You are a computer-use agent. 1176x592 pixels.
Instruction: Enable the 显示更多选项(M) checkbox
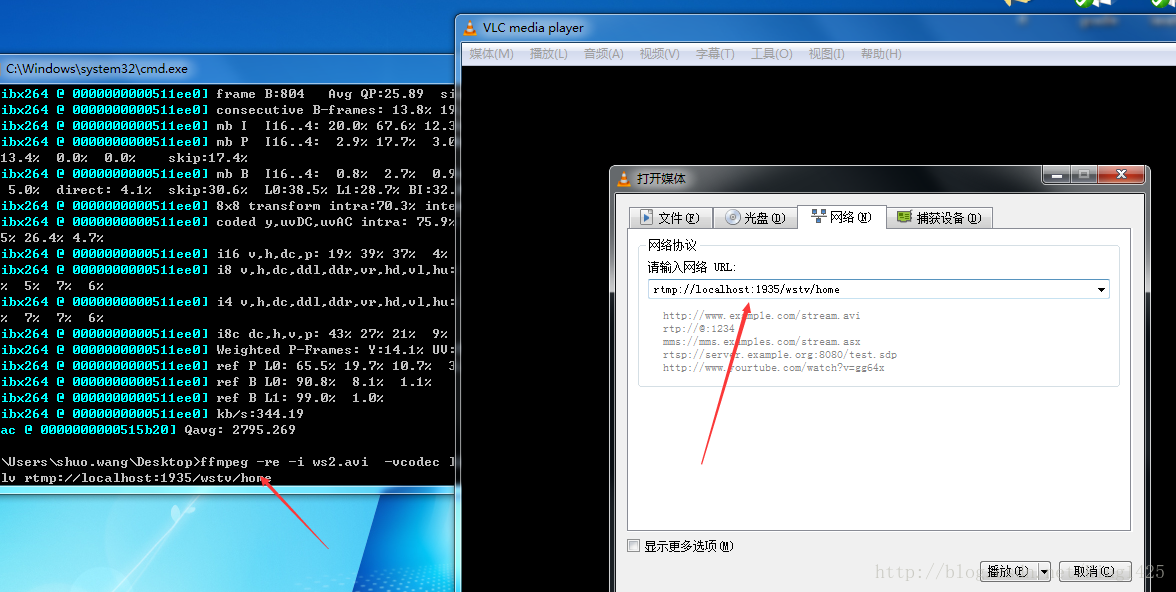(633, 545)
